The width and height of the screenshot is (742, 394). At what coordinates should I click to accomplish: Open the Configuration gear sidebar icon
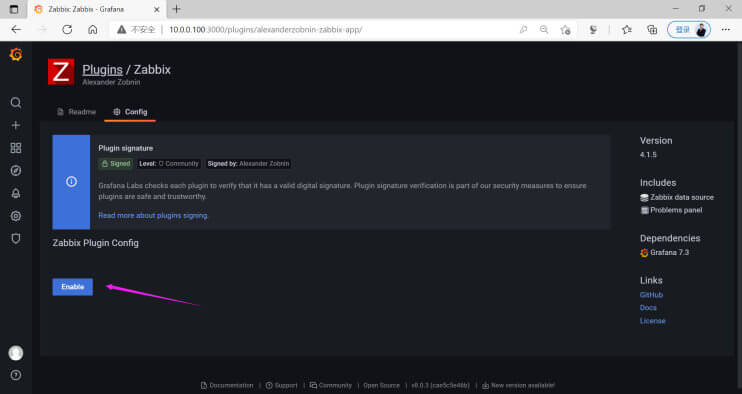point(16,216)
